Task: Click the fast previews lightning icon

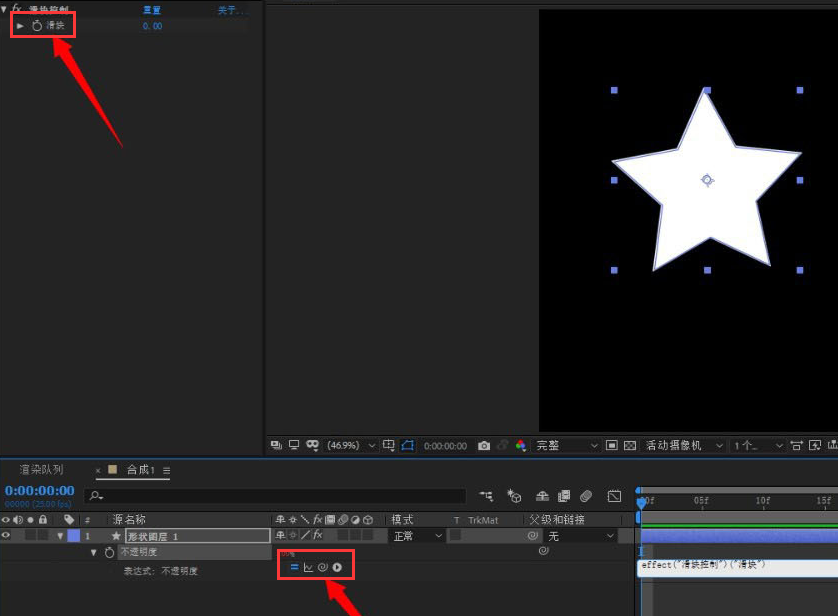Action: pos(814,446)
